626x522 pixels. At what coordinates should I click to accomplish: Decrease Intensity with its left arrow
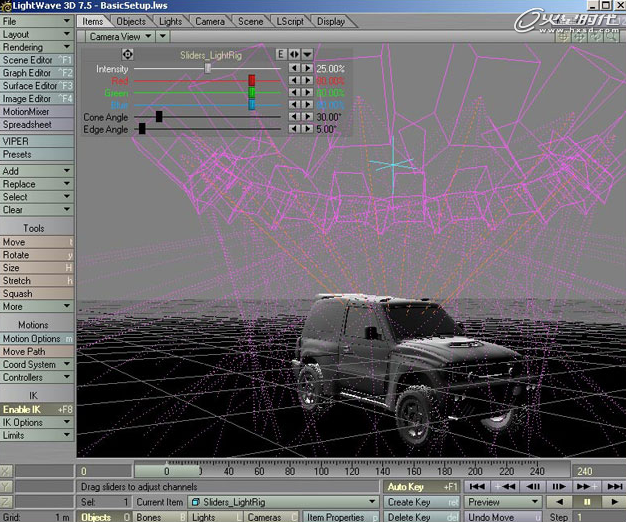(x=294, y=68)
